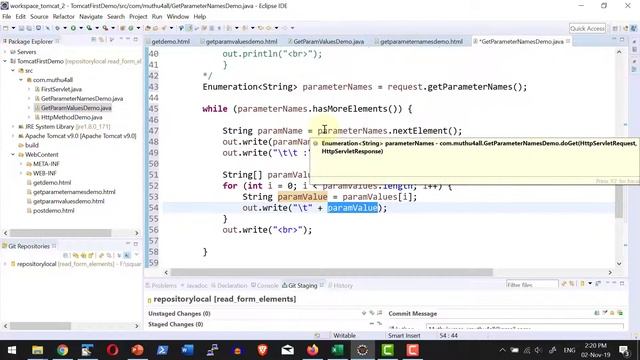This screenshot has height=360, width=640.
Task: Open PowerShell from the taskbar
Action: click(162, 350)
